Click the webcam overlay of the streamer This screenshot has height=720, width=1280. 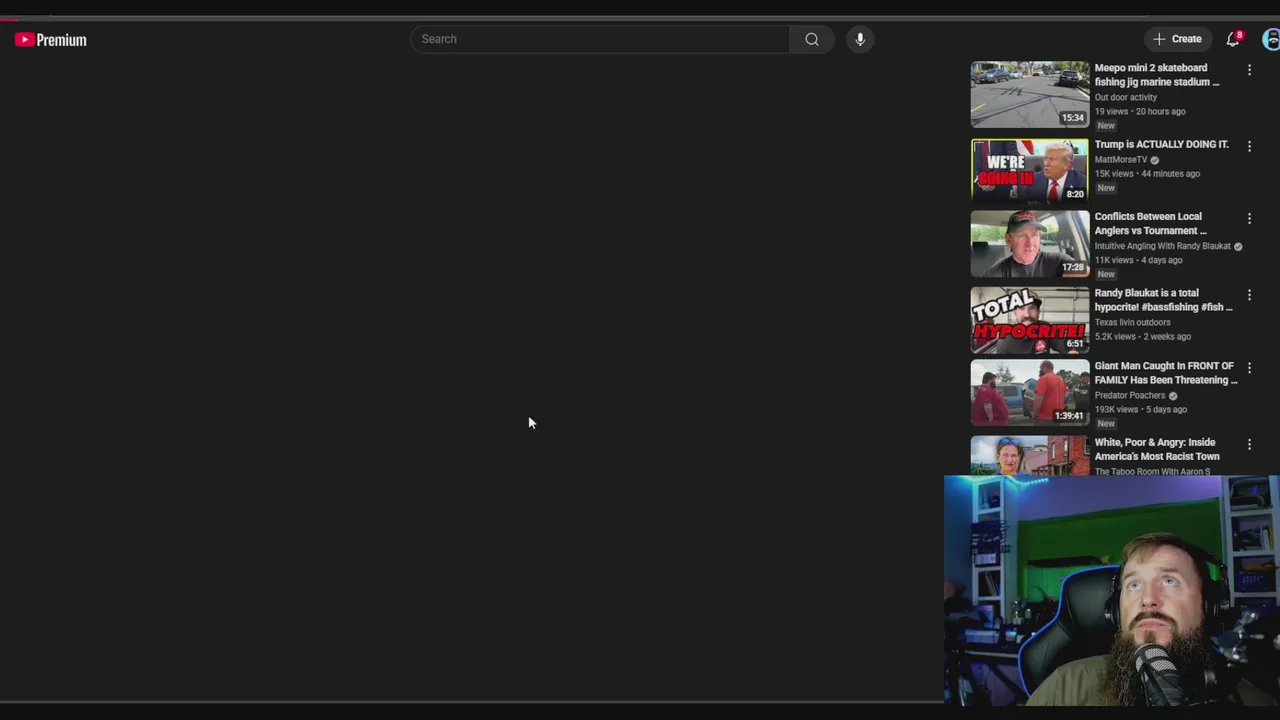click(1111, 591)
